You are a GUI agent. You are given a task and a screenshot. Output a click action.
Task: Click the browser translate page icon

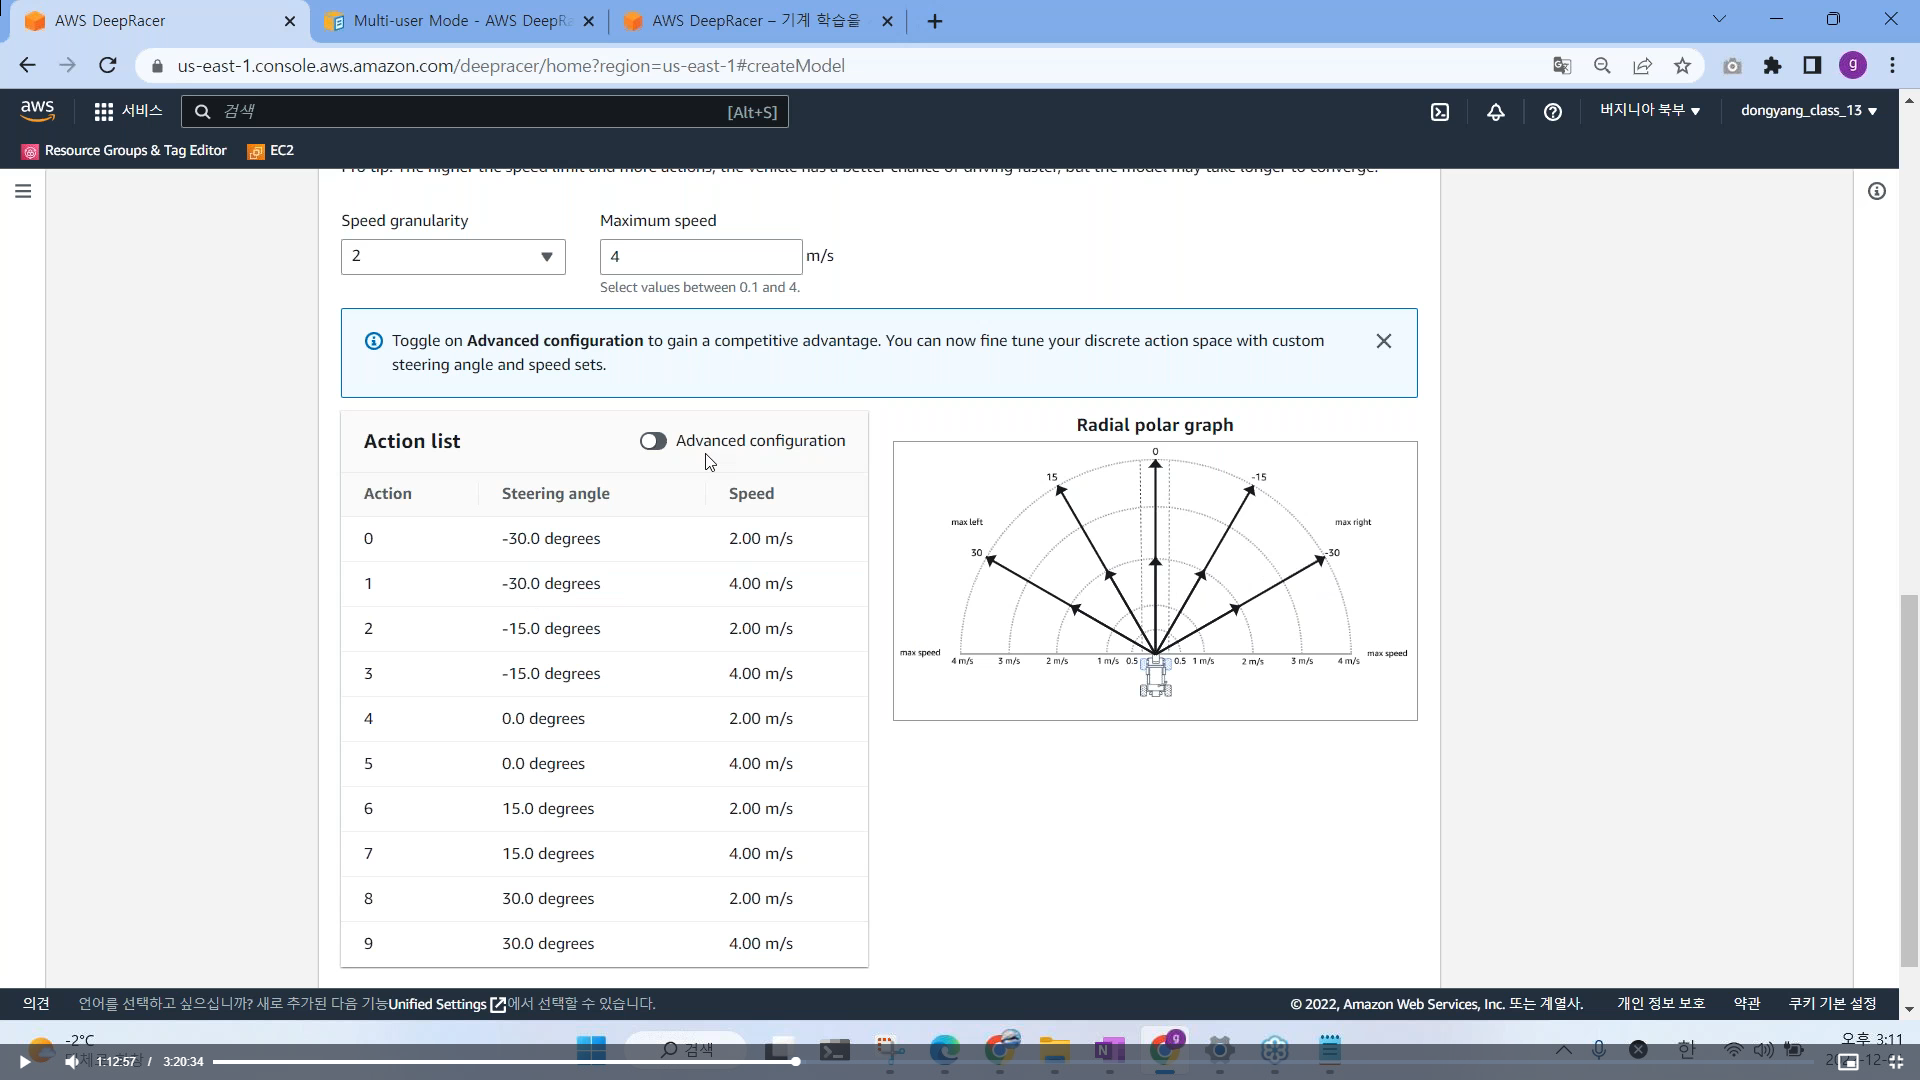pos(1562,66)
